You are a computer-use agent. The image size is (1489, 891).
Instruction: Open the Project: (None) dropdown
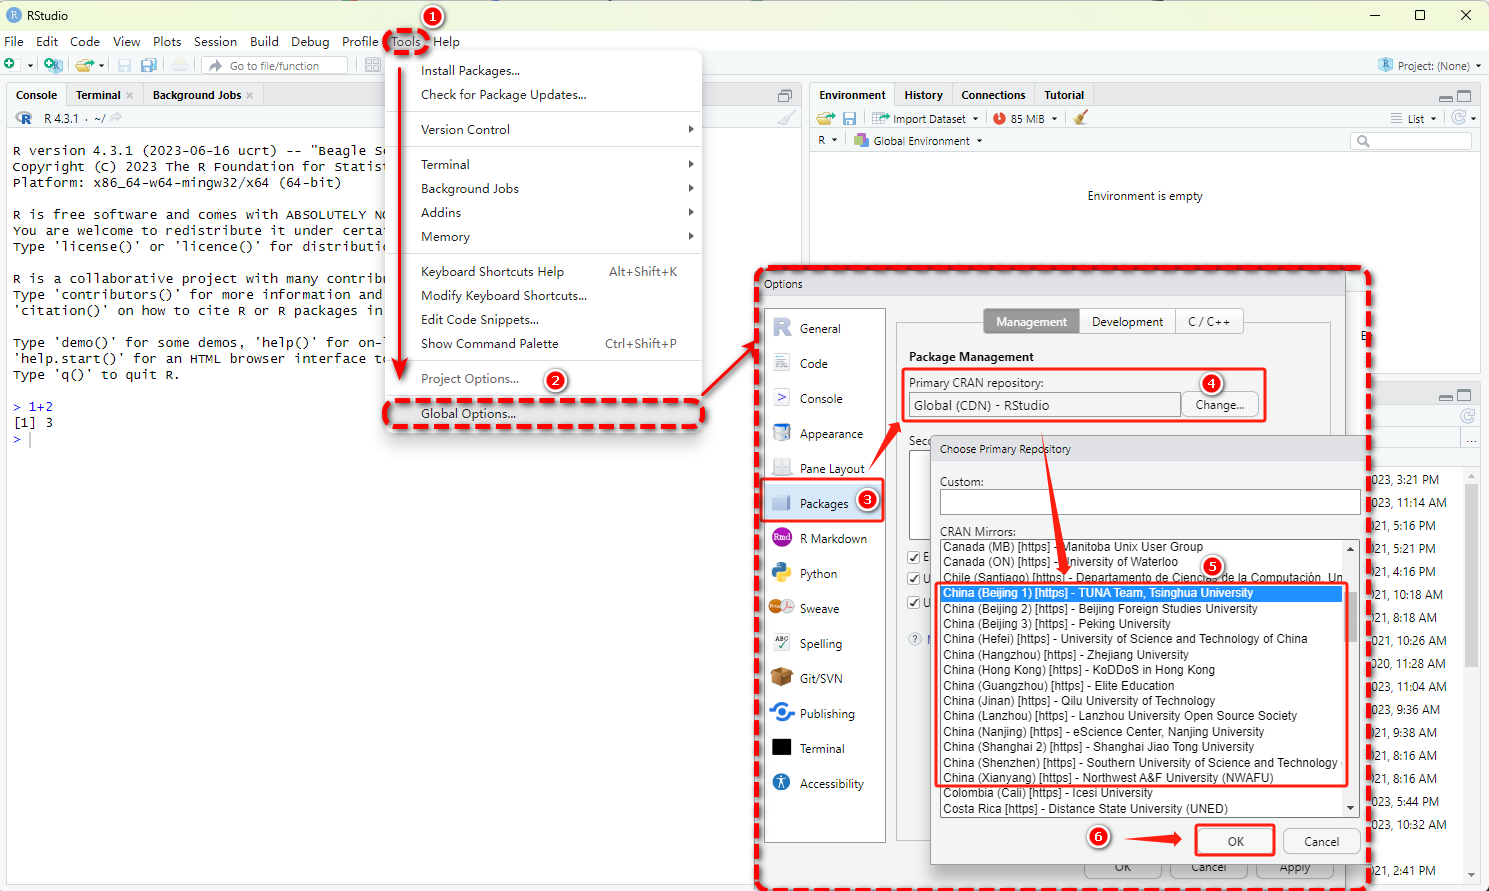click(1429, 65)
